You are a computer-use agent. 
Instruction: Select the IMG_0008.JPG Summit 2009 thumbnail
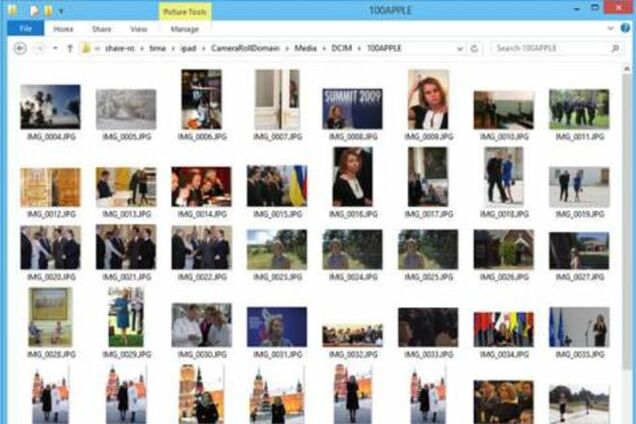[x=351, y=108]
